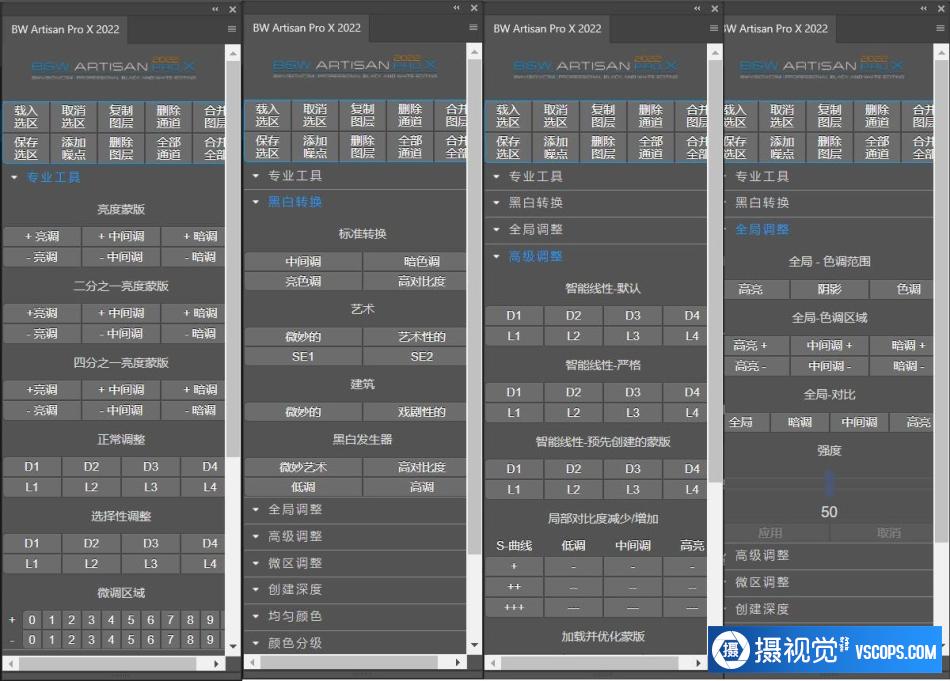The image size is (950, 681).
Task: Click 暗调 under 全局-对比
Action: 800,422
